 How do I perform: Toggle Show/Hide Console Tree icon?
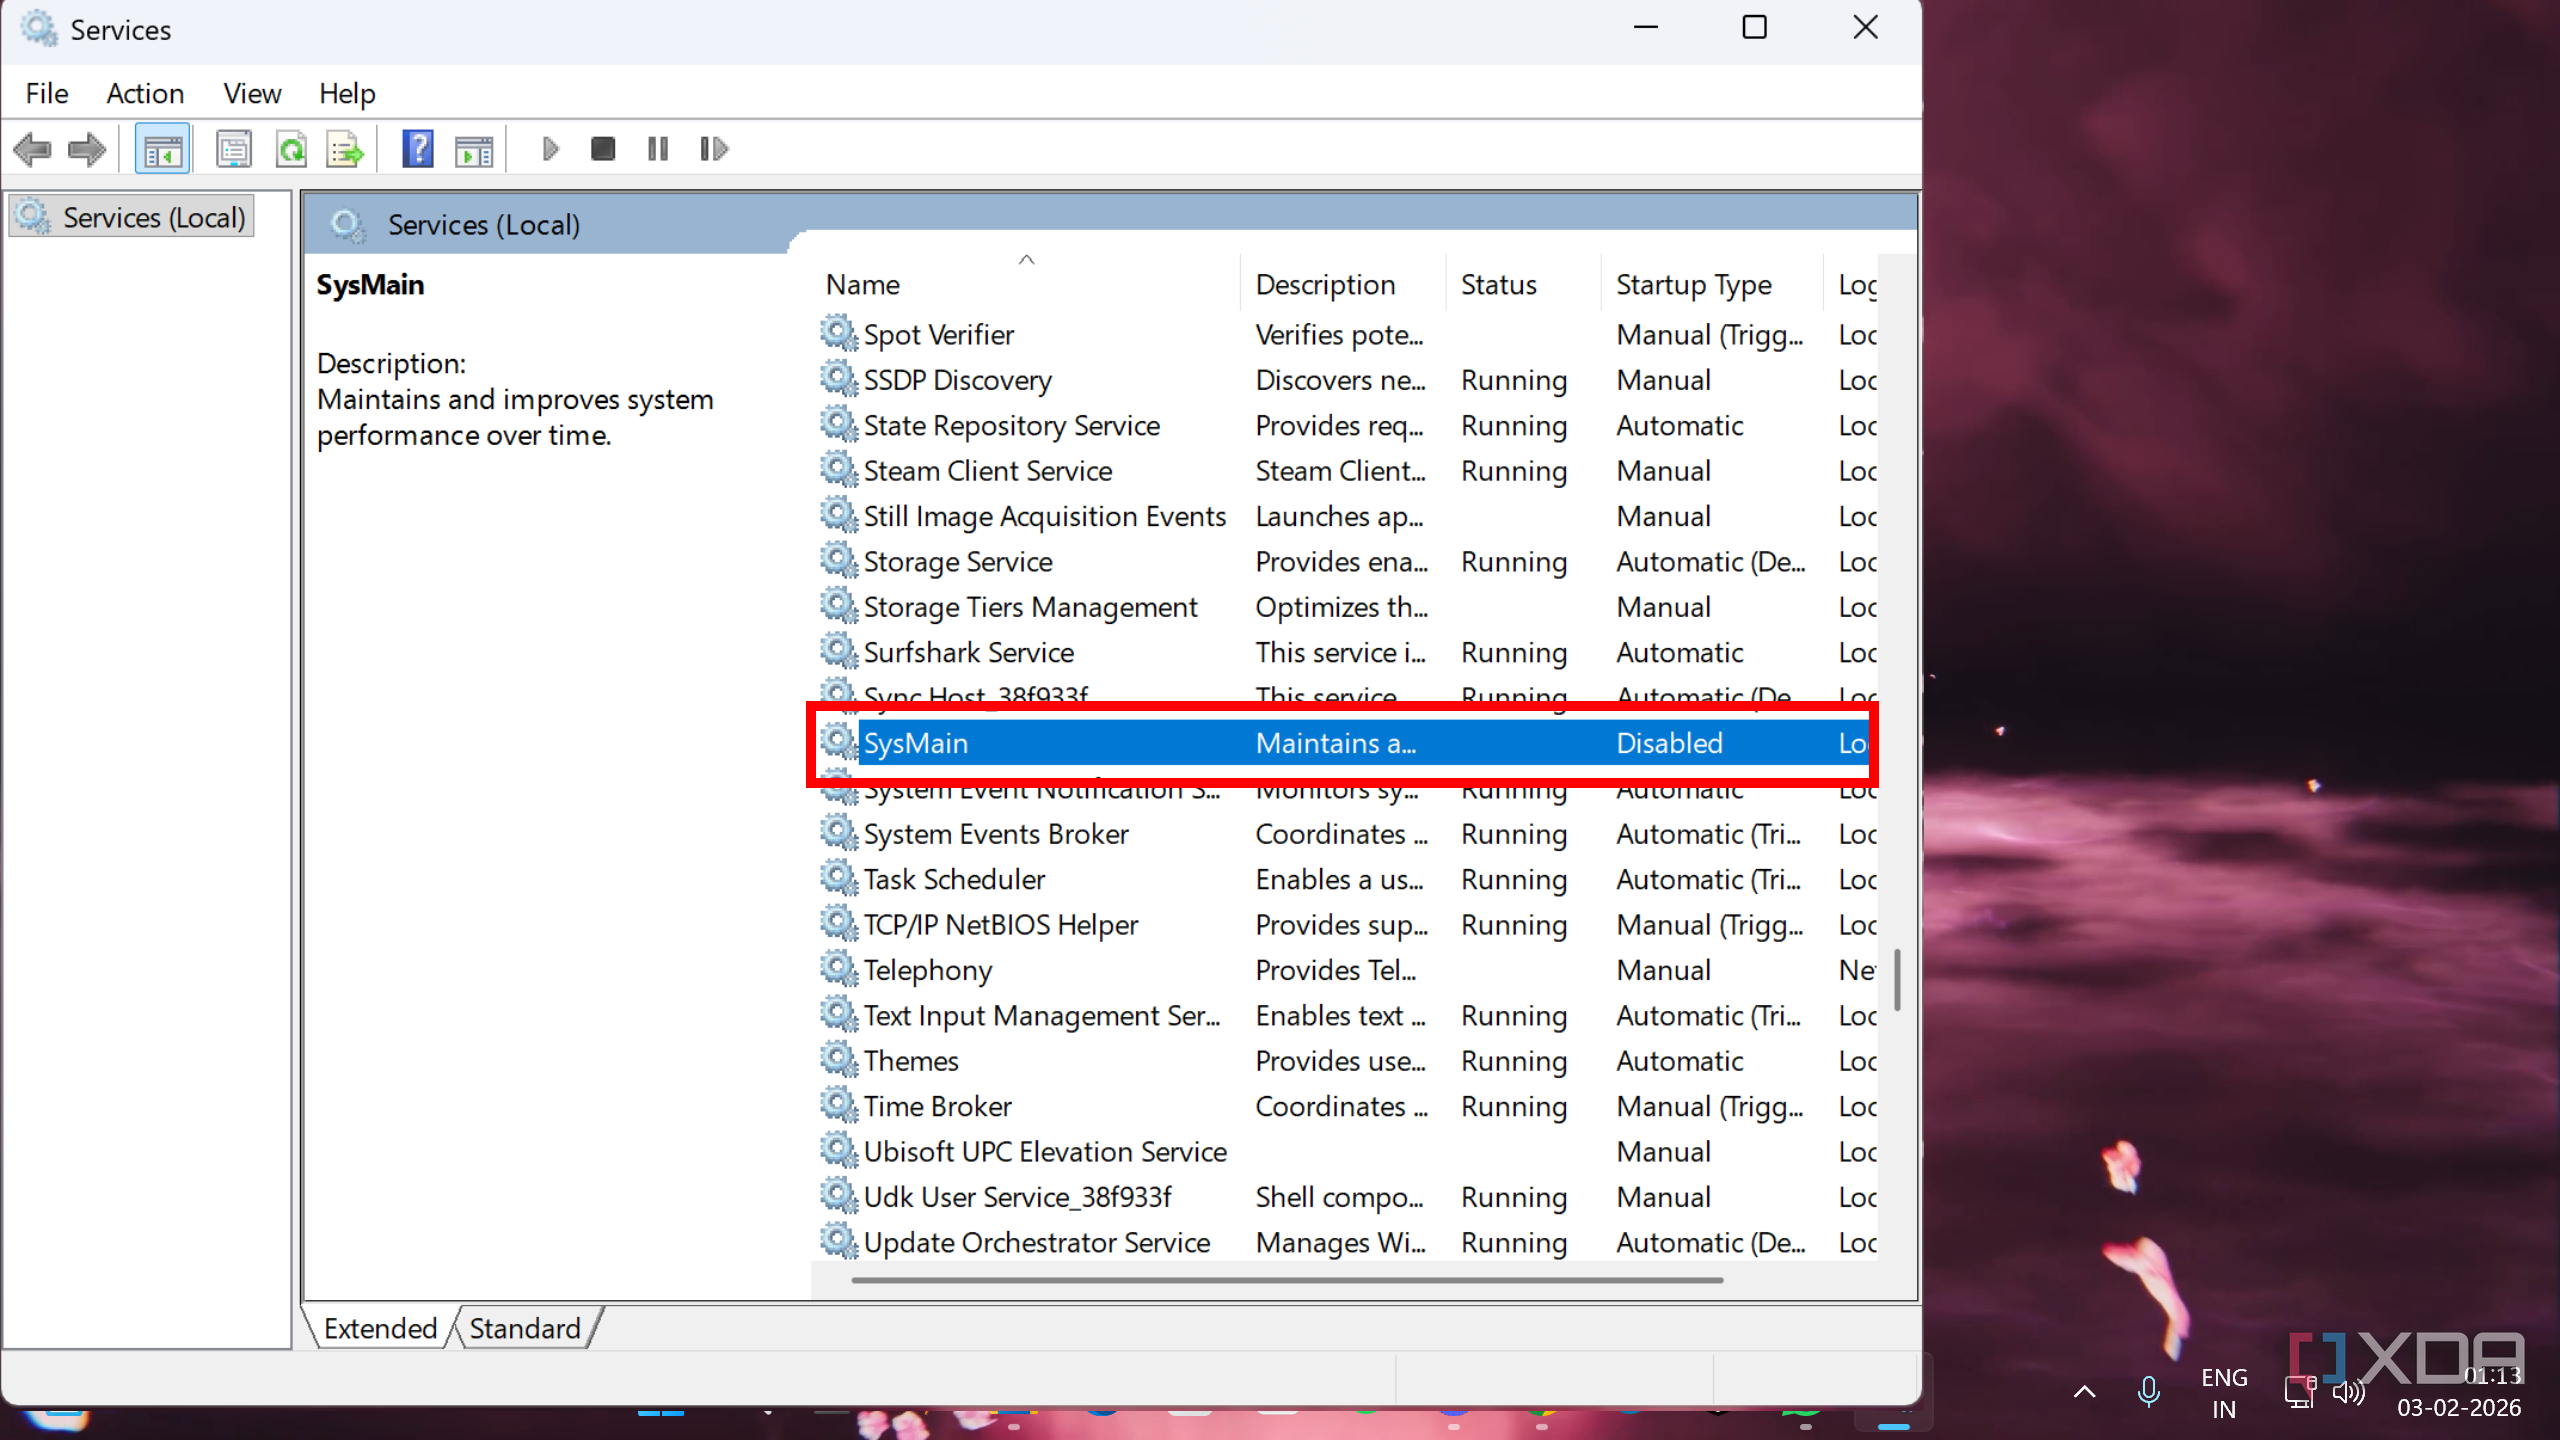point(162,150)
